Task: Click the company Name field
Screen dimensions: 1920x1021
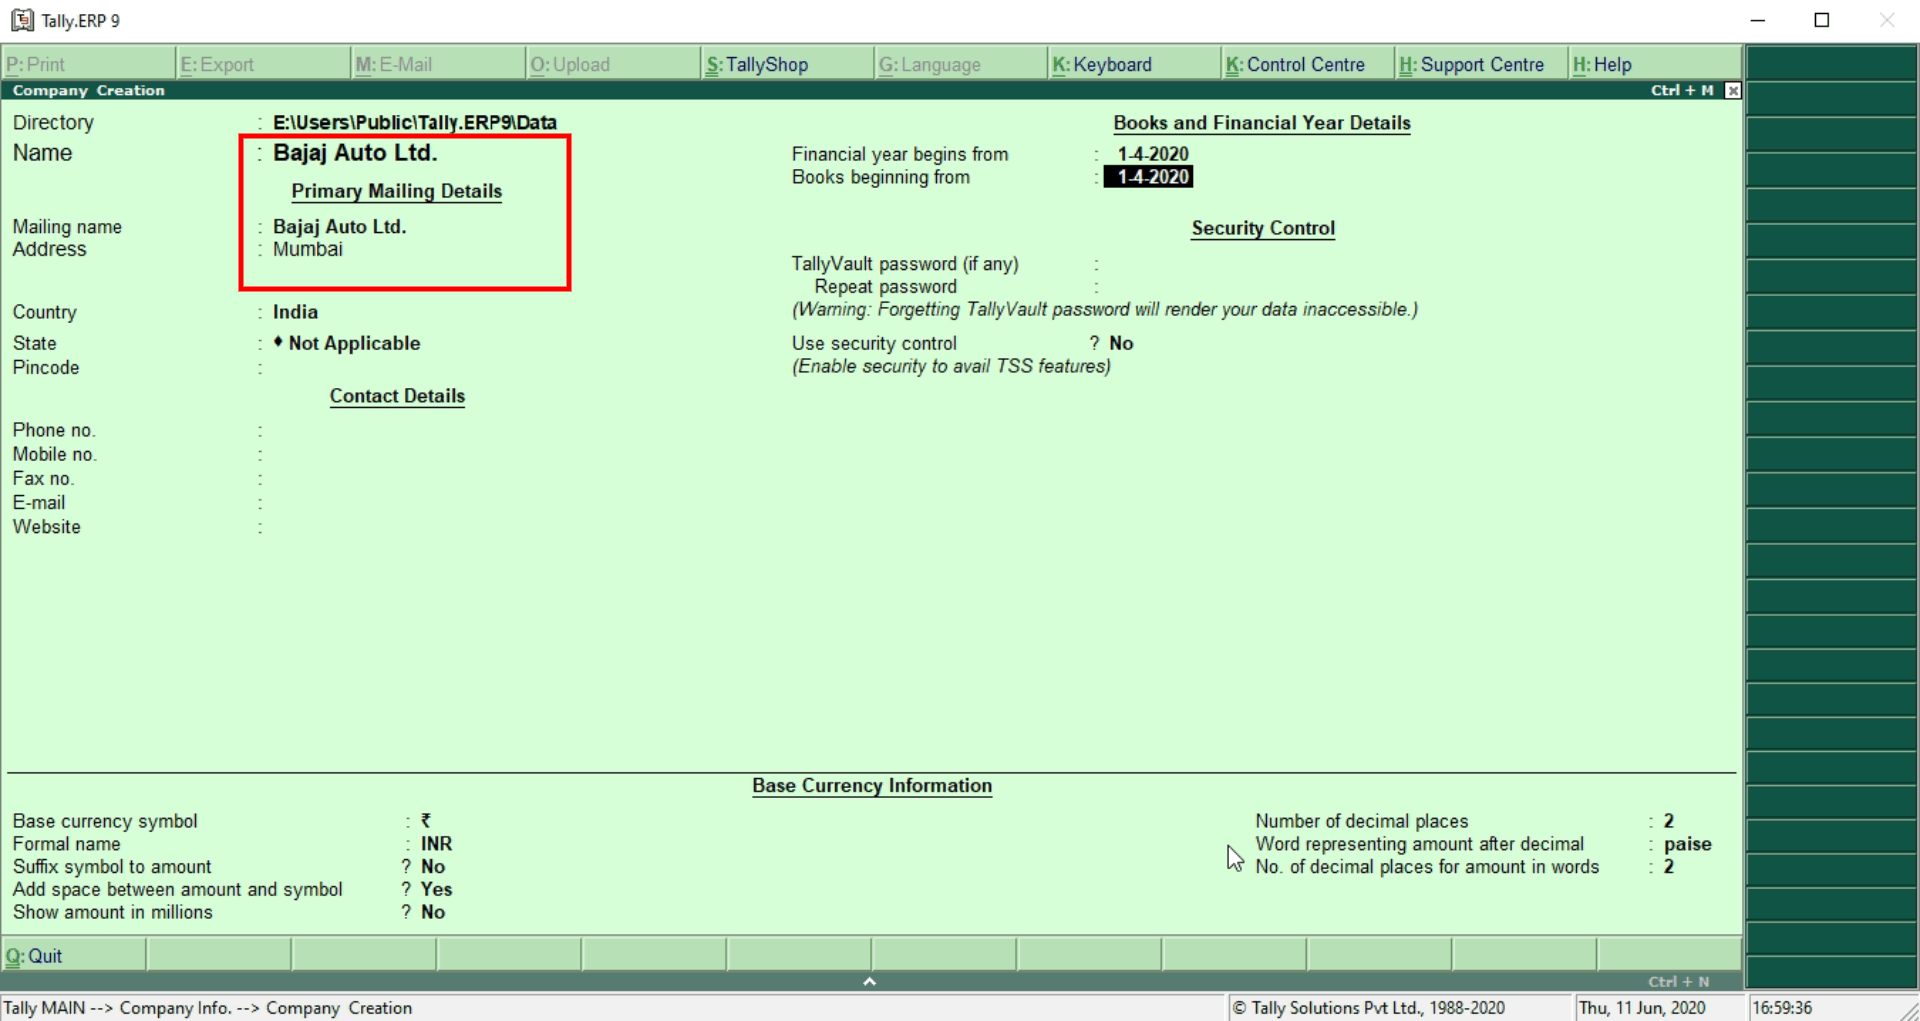Action: point(355,153)
